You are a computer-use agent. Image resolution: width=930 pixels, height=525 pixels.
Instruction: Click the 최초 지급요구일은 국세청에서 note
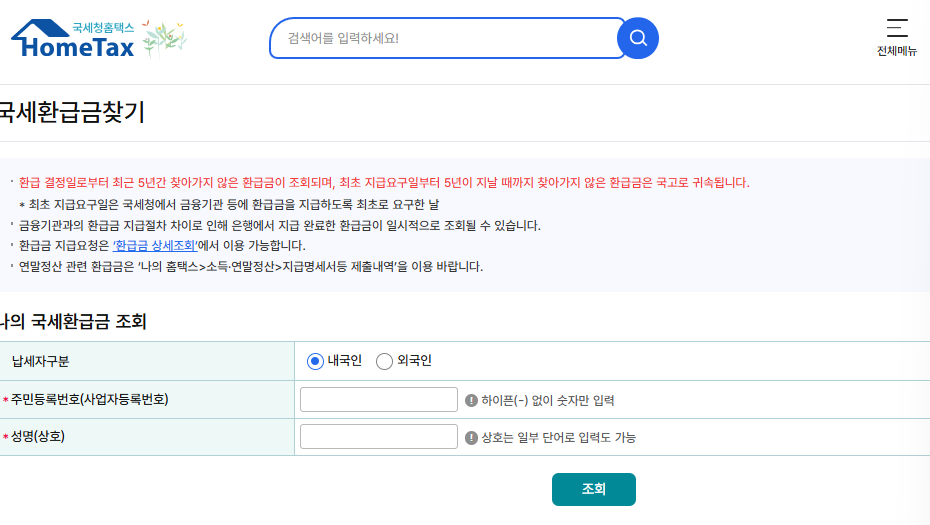229,205
